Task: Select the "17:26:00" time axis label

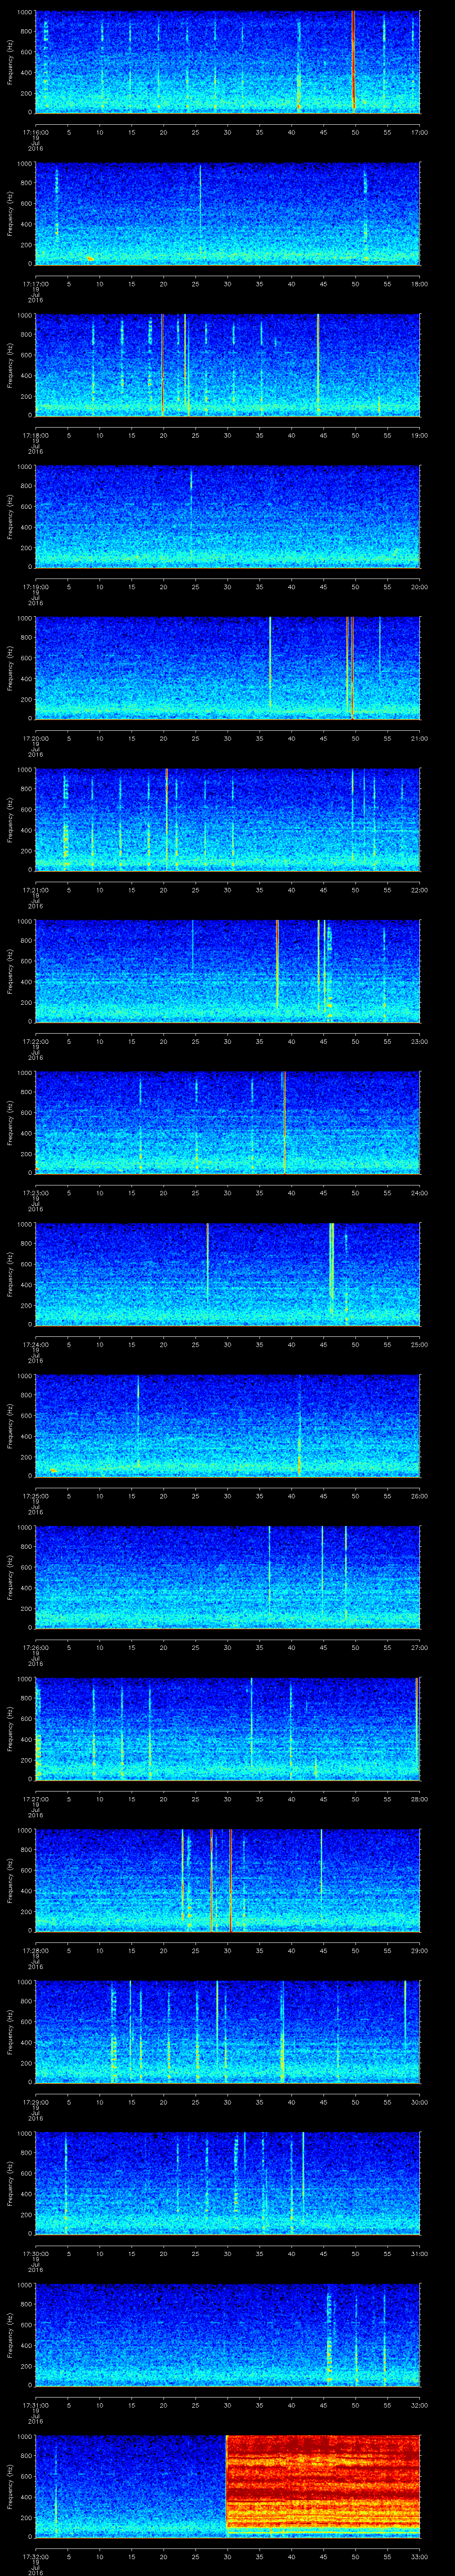Action: click(x=35, y=1647)
